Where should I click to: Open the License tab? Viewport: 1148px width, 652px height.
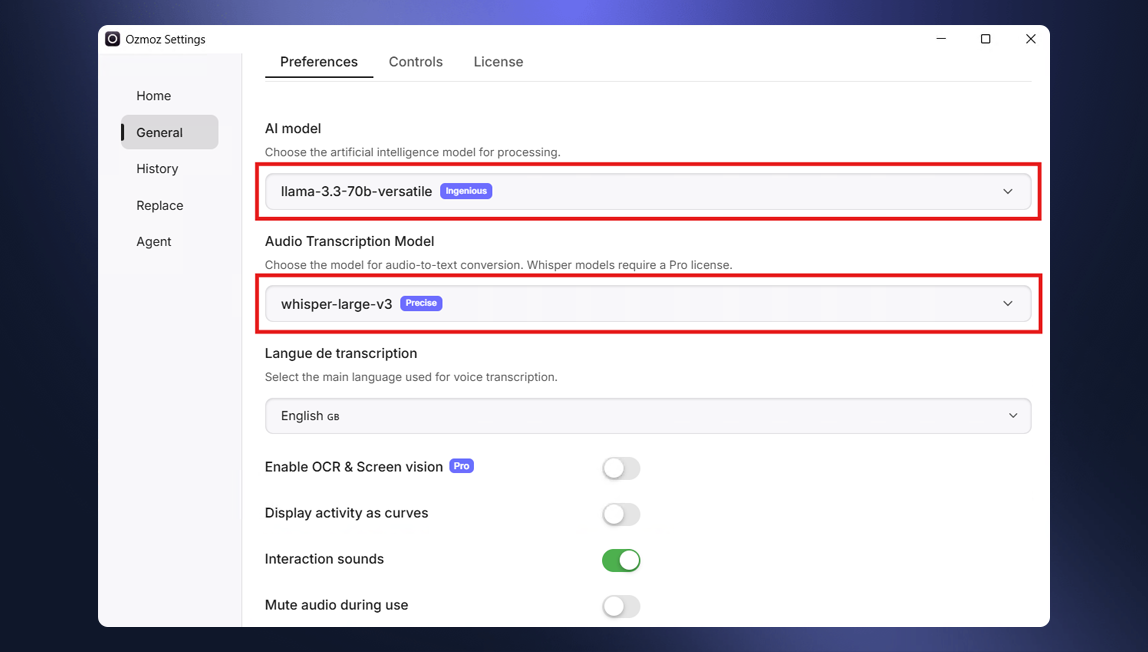(498, 61)
